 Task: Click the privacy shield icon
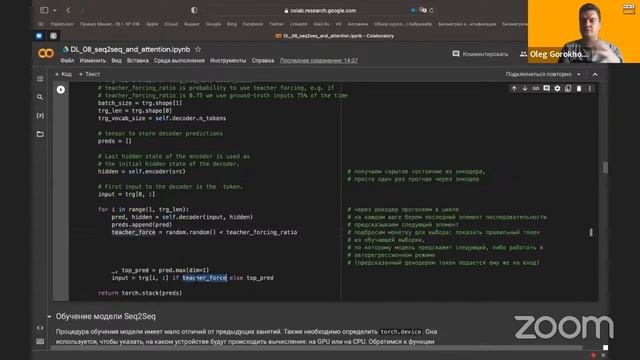click(x=194, y=10)
